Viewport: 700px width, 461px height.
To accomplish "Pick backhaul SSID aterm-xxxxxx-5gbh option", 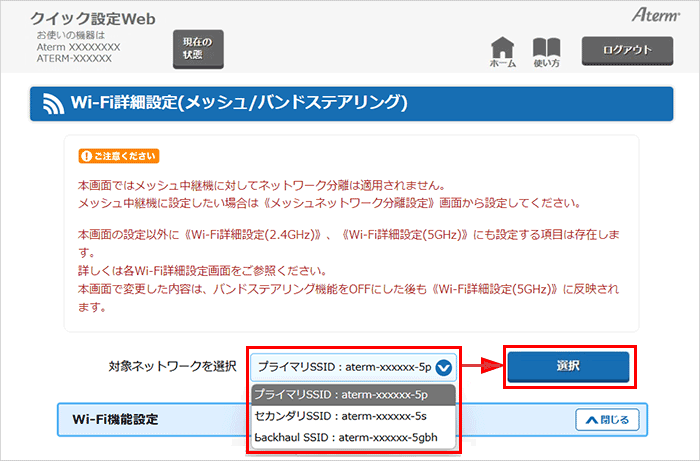I will tap(343, 438).
